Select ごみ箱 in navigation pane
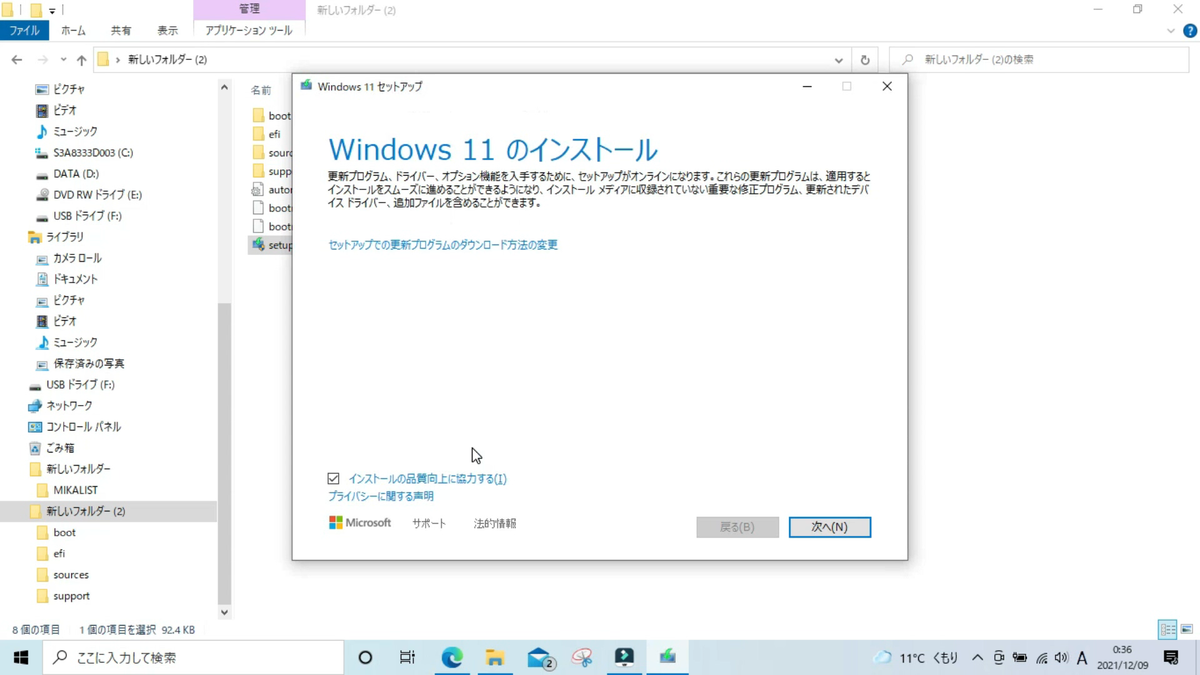The width and height of the screenshot is (1200, 675). click(x=60, y=448)
